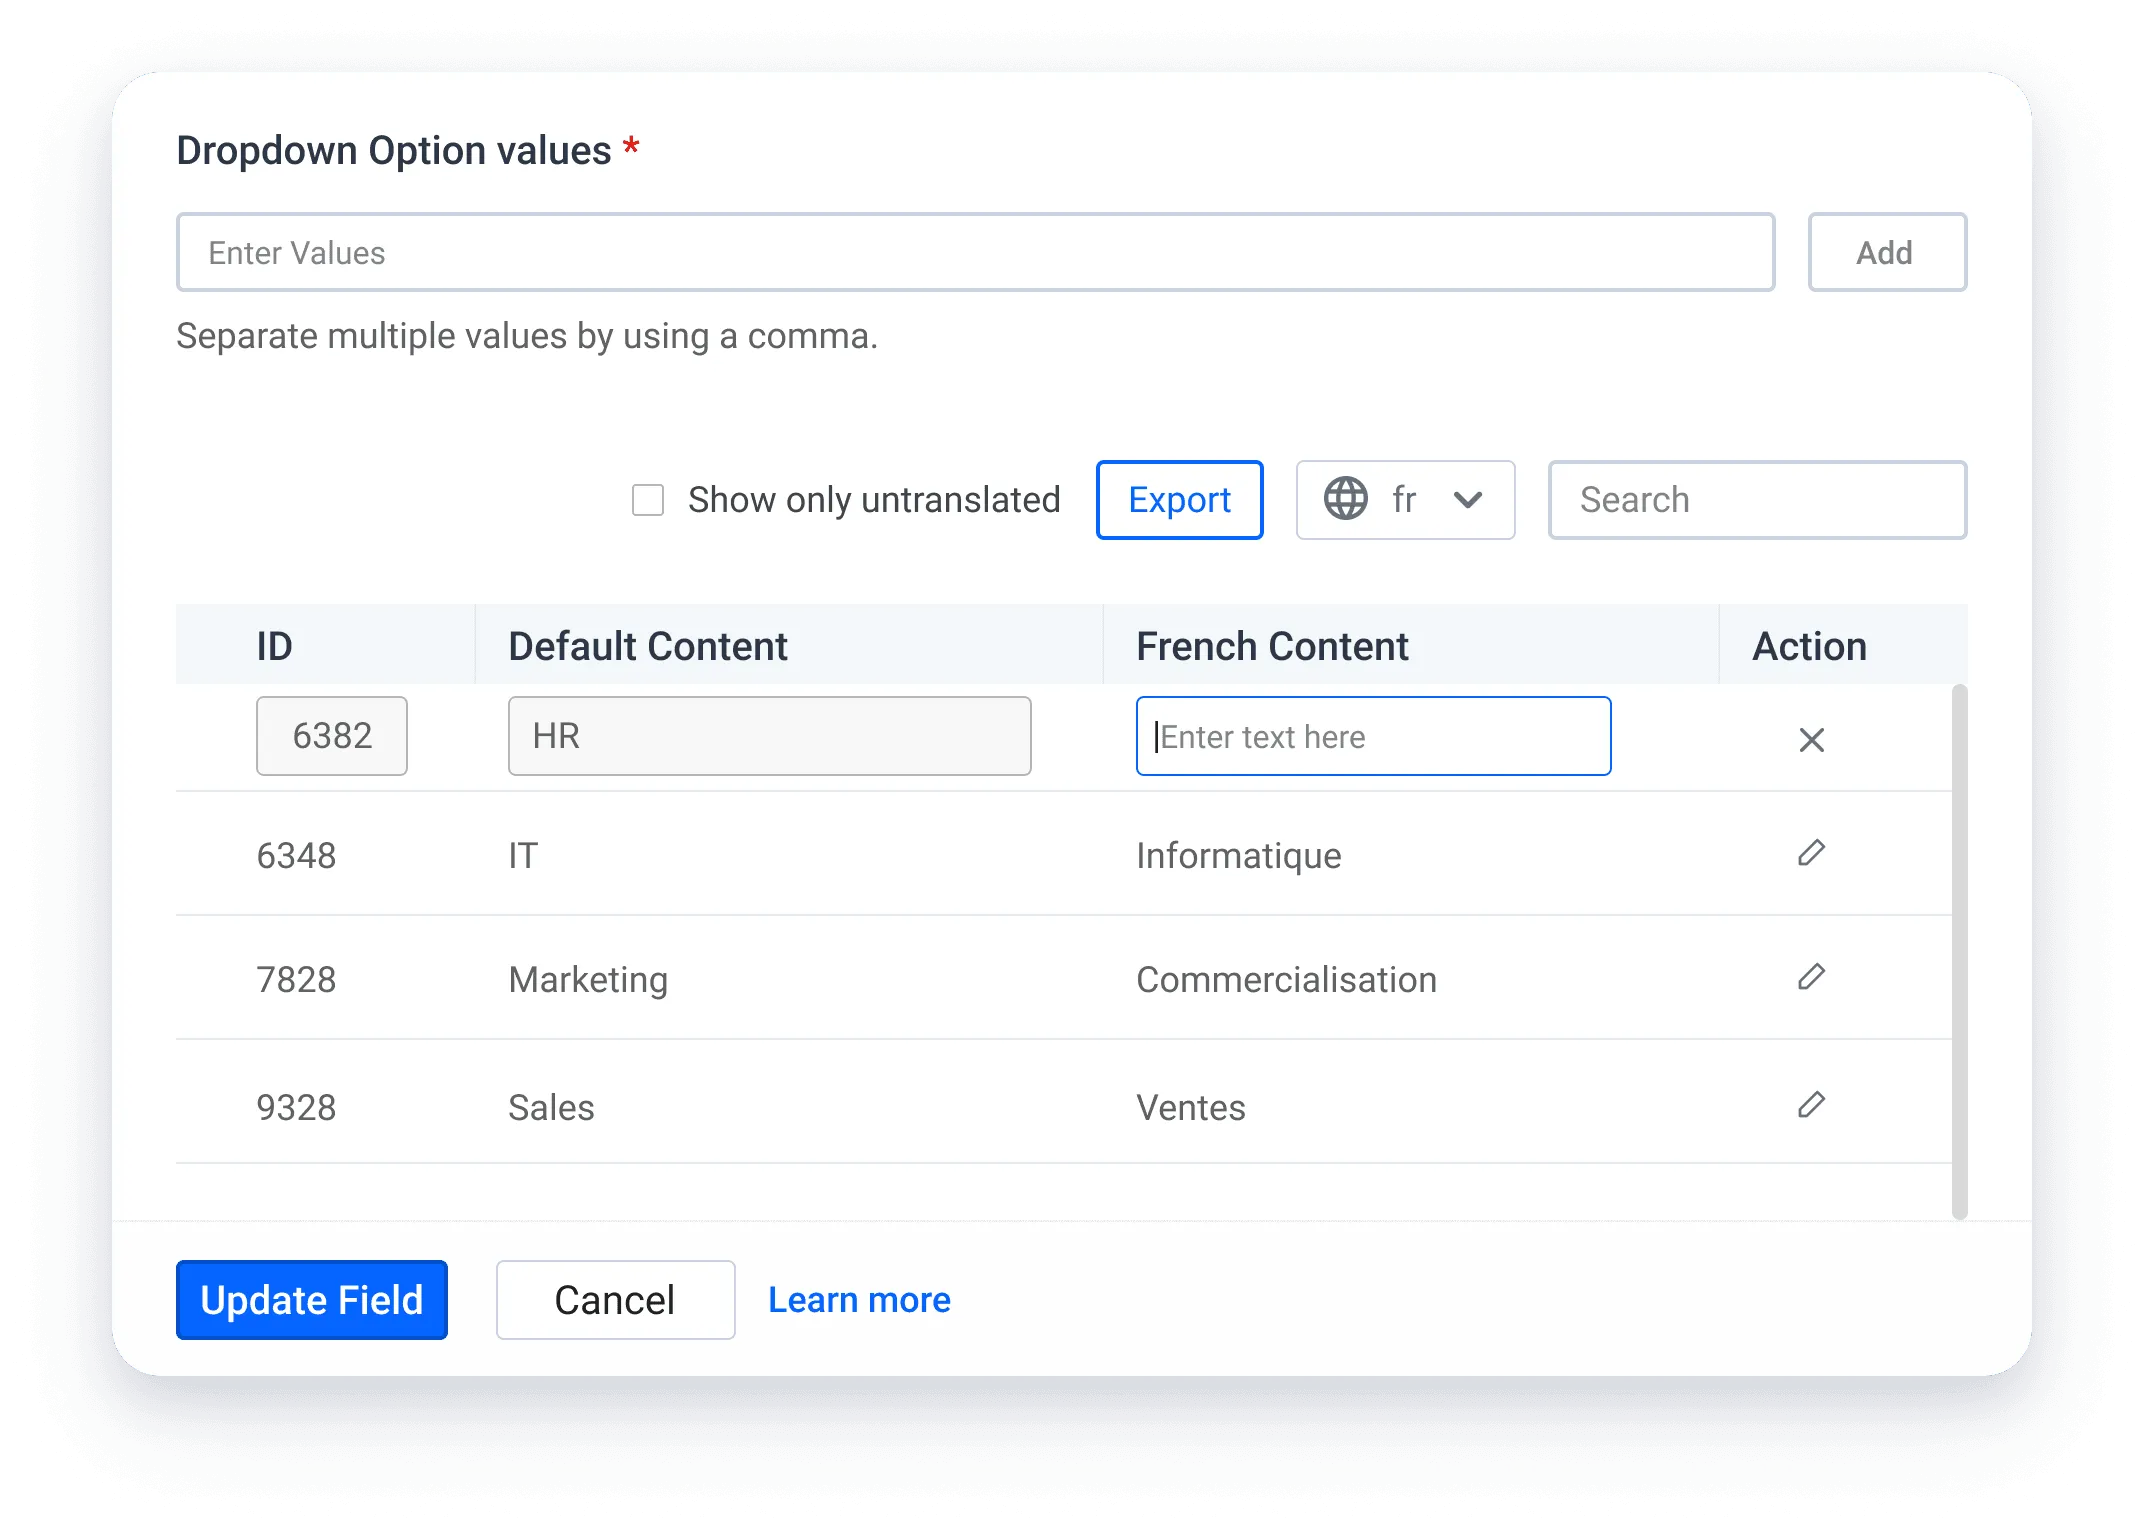The height and width of the screenshot is (1528, 2144).
Task: Click the ID field showing 6382
Action: [331, 736]
